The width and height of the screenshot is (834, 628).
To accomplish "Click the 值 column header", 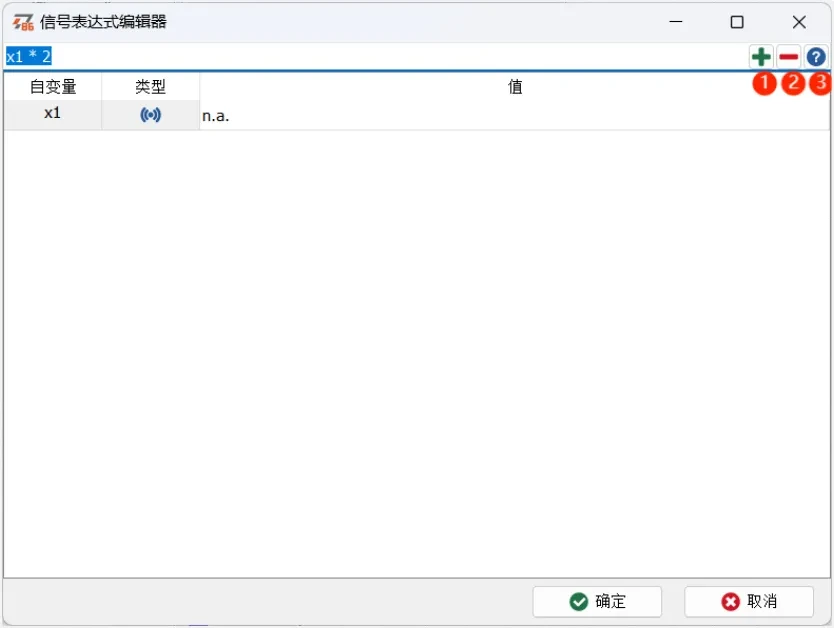I will click(514, 87).
